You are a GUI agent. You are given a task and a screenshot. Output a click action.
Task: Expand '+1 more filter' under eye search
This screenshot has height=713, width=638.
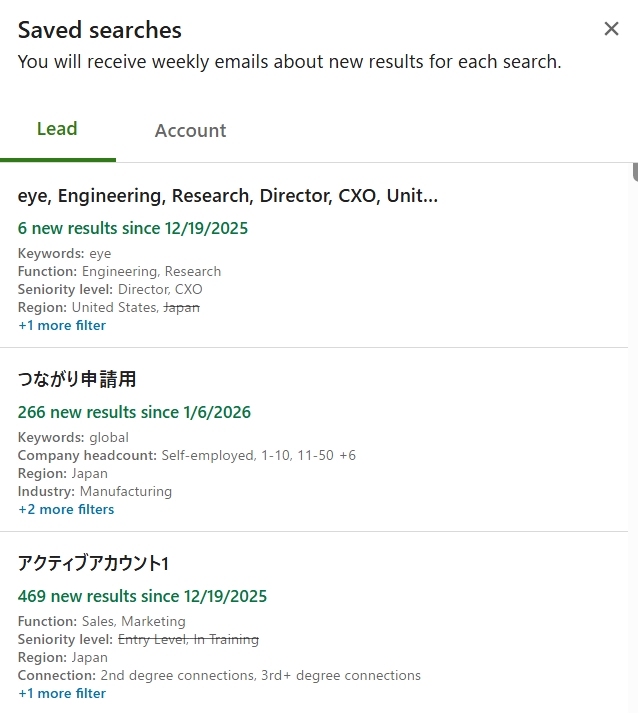tap(62, 325)
